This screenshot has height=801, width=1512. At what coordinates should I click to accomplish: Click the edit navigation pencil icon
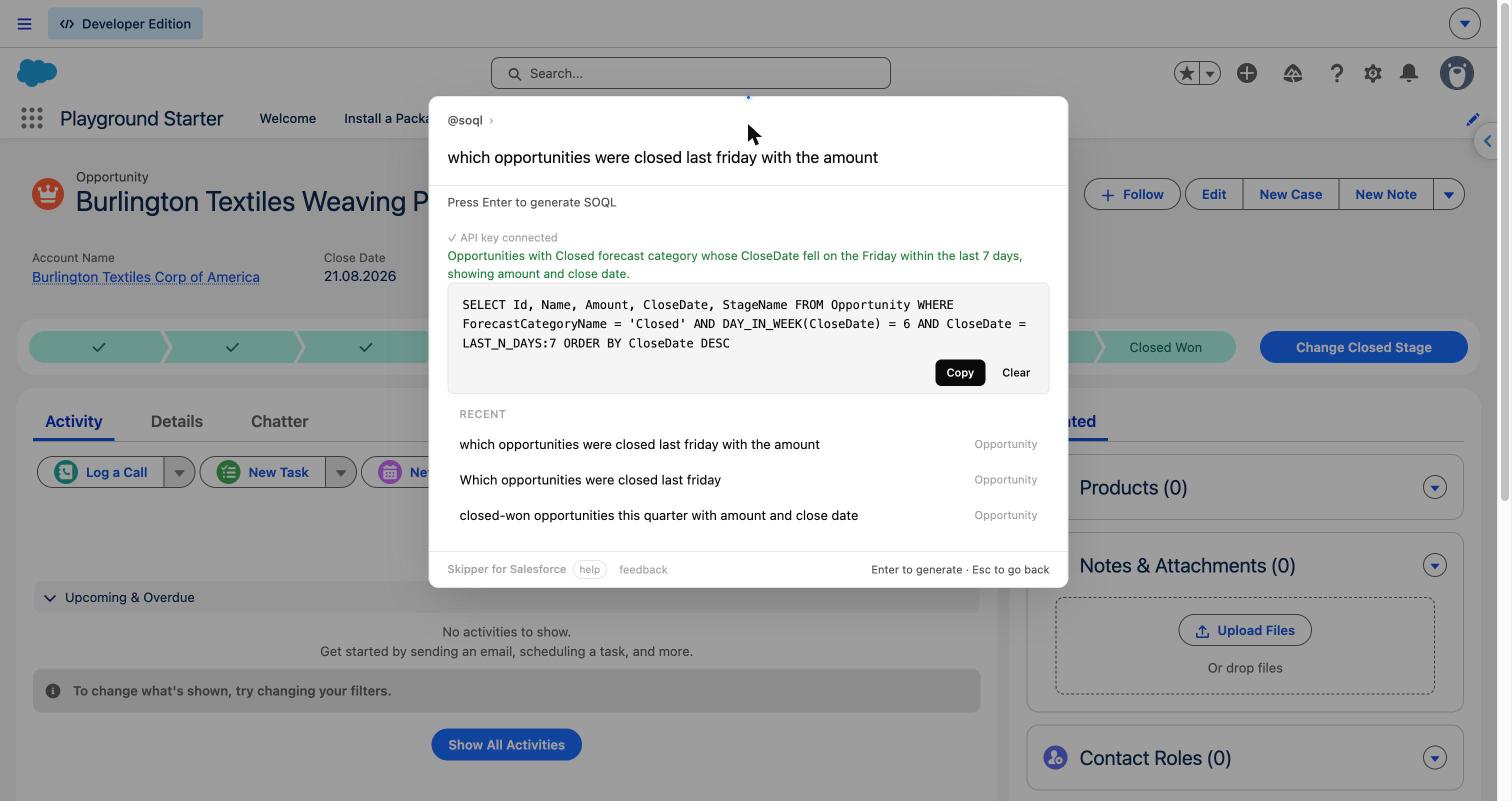click(x=1473, y=119)
